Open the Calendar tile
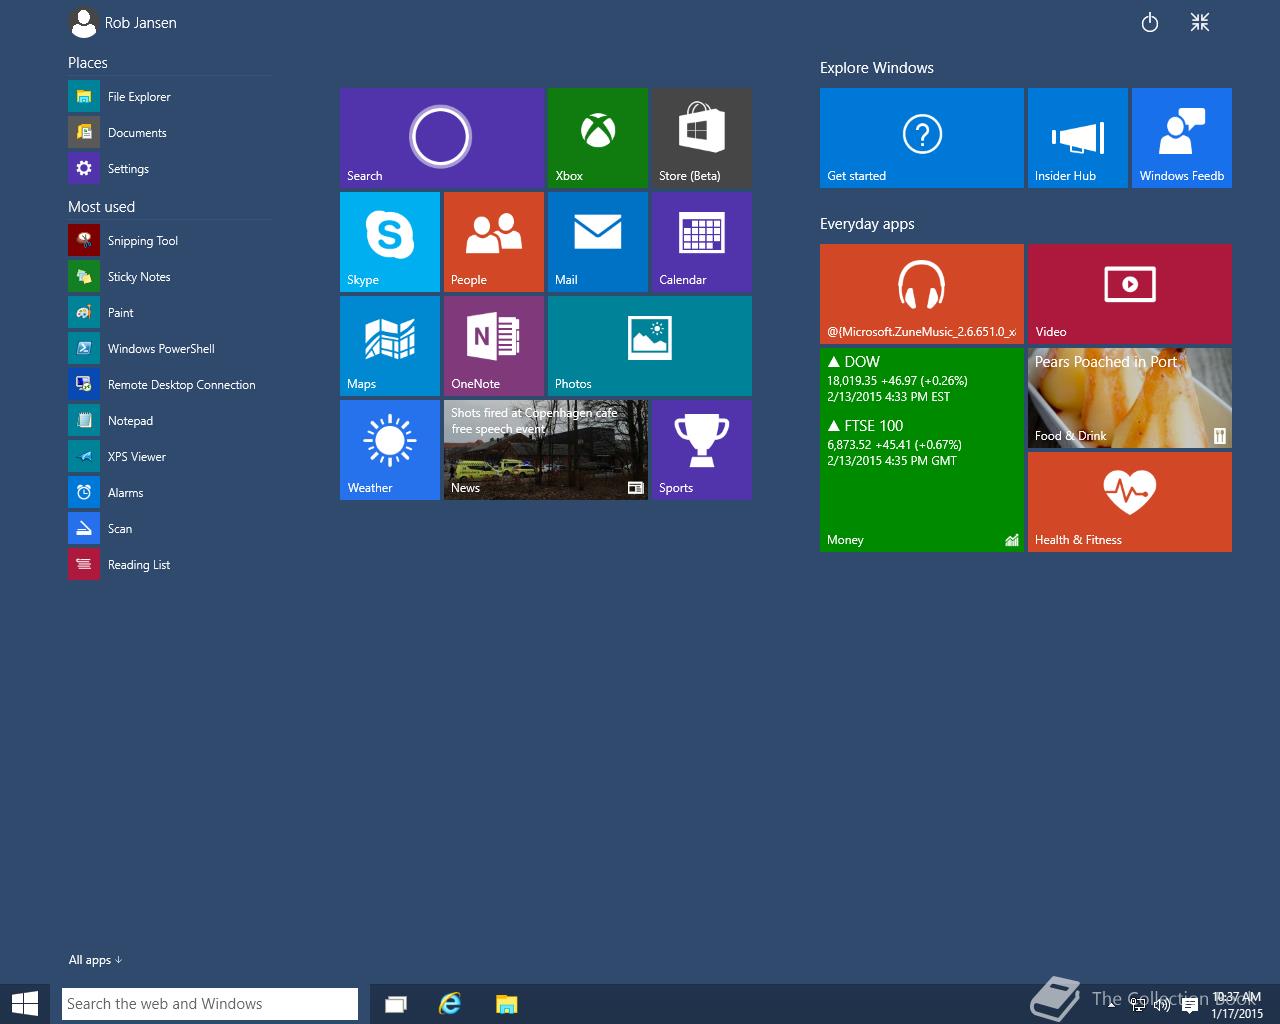This screenshot has width=1280, height=1024. tap(702, 242)
